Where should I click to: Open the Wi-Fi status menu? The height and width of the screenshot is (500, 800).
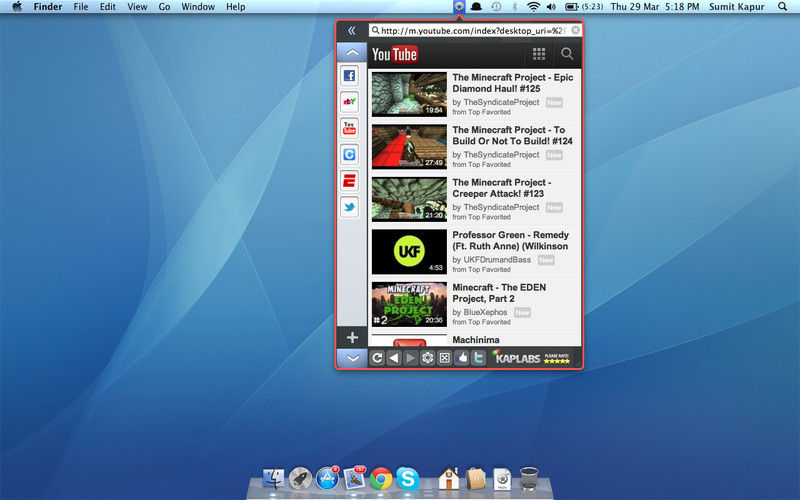click(533, 7)
